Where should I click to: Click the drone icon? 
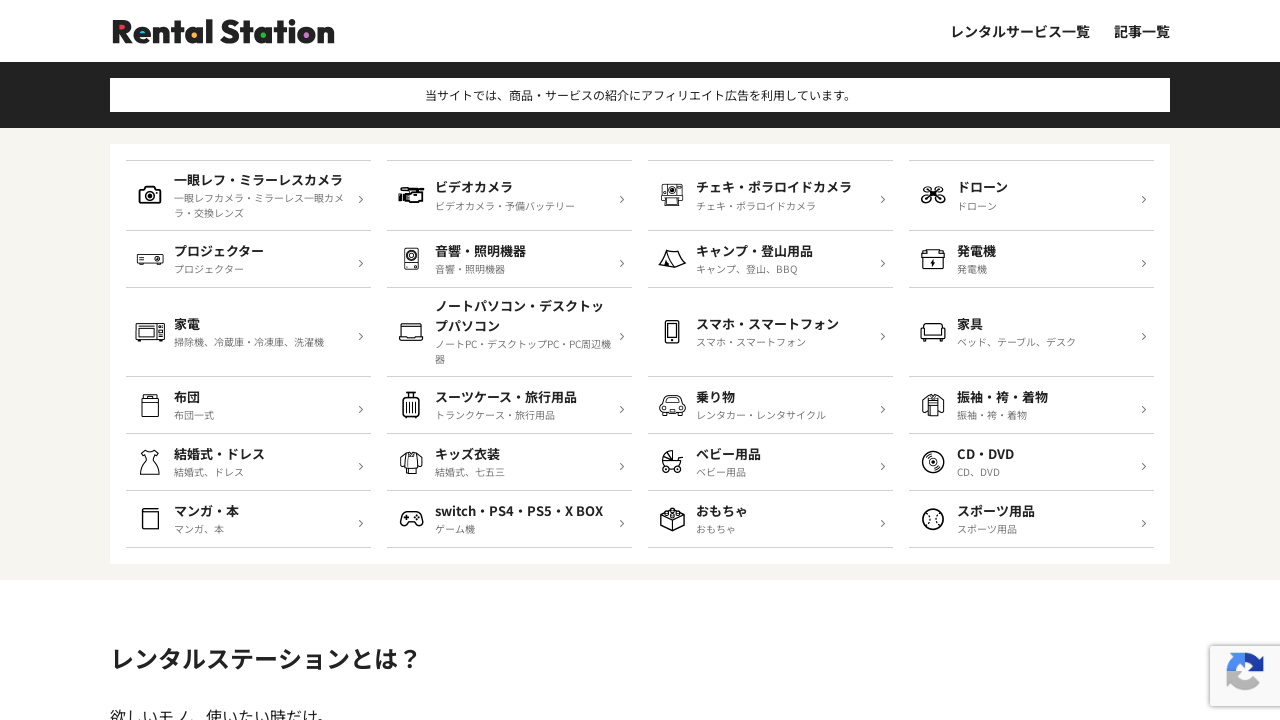933,195
